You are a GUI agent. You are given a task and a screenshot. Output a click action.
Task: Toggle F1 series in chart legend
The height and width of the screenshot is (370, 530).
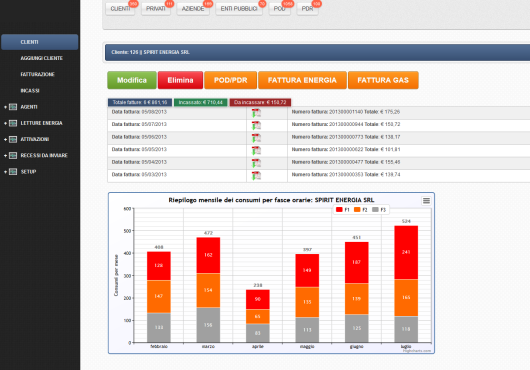(342, 210)
